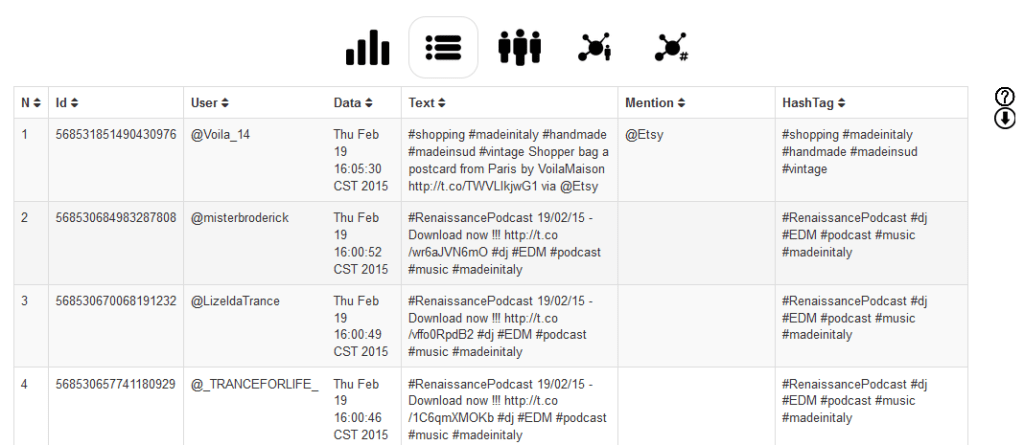Open the hashtag network graph
This screenshot has height=445, width=1024.
(x=671, y=47)
